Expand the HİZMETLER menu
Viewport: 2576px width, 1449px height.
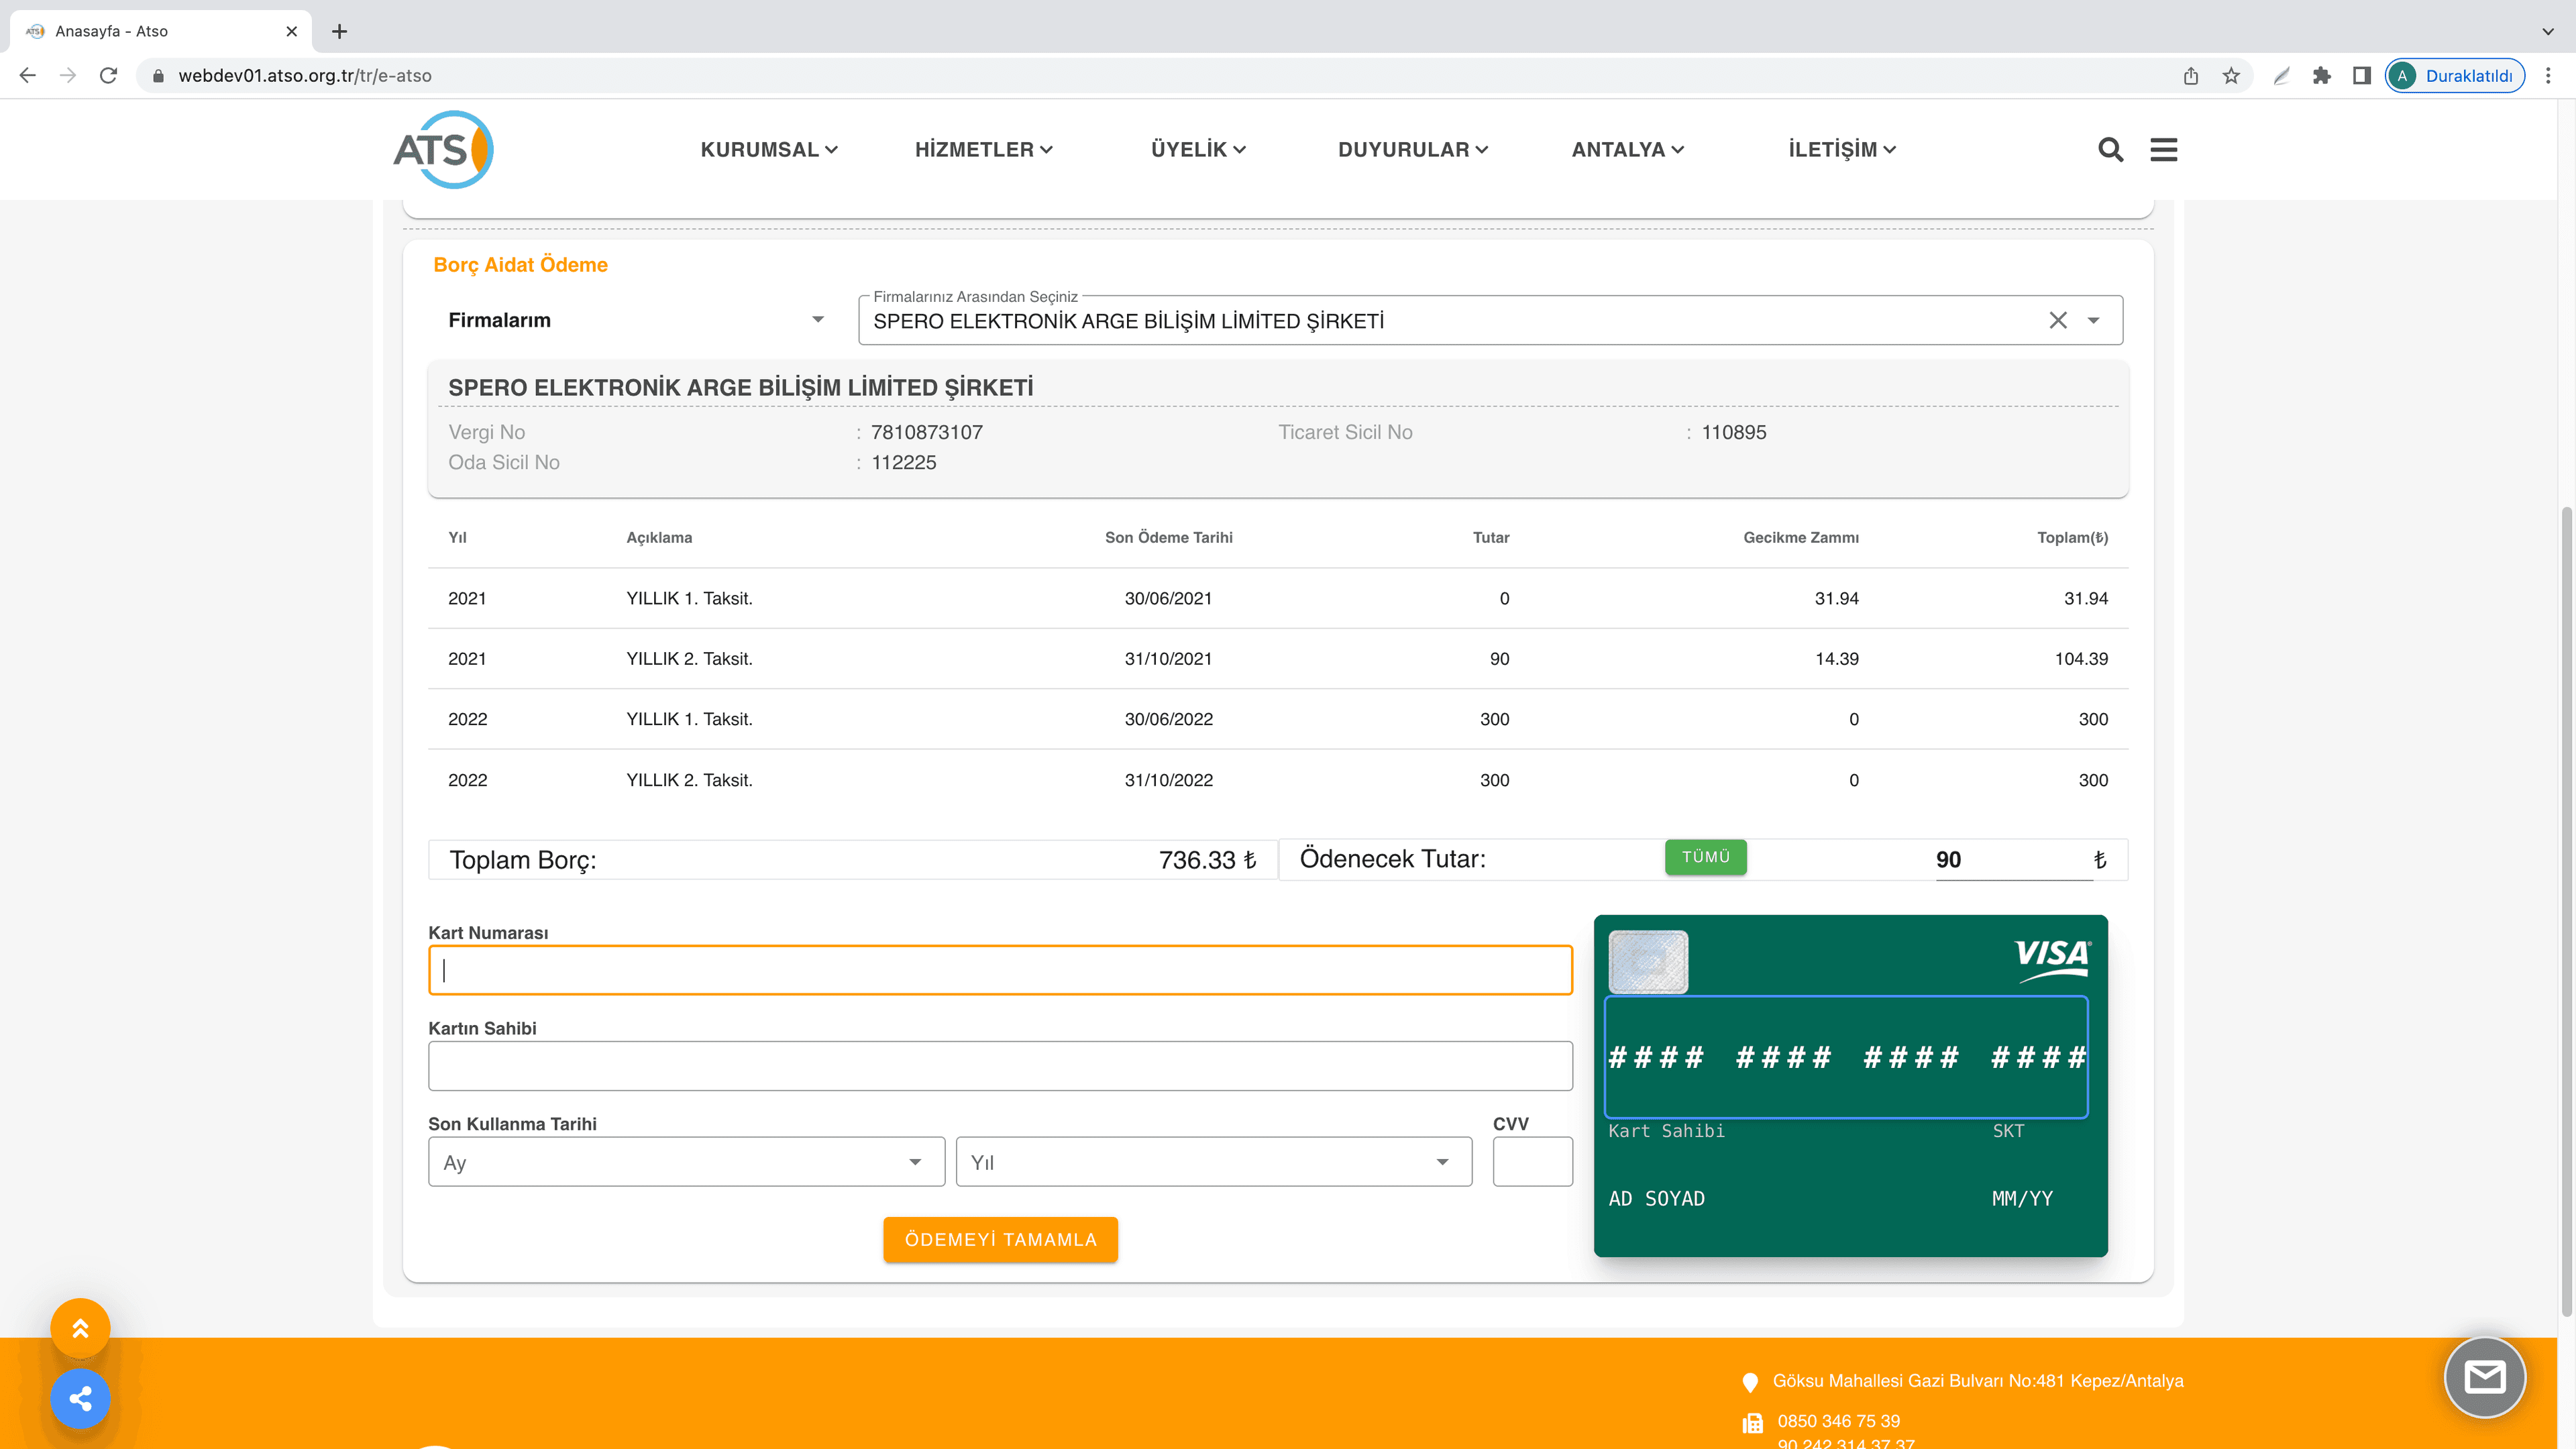pos(984,149)
